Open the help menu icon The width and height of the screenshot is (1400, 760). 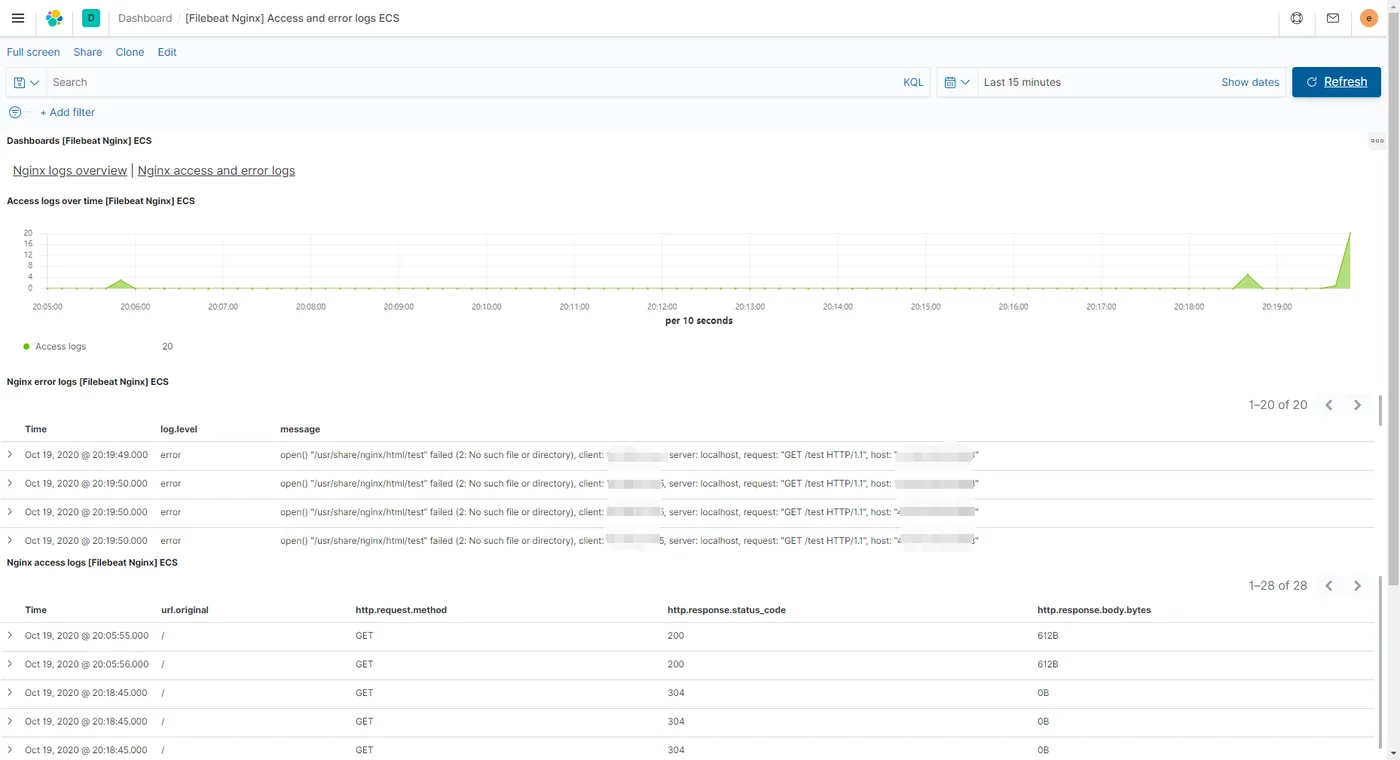[1297, 18]
